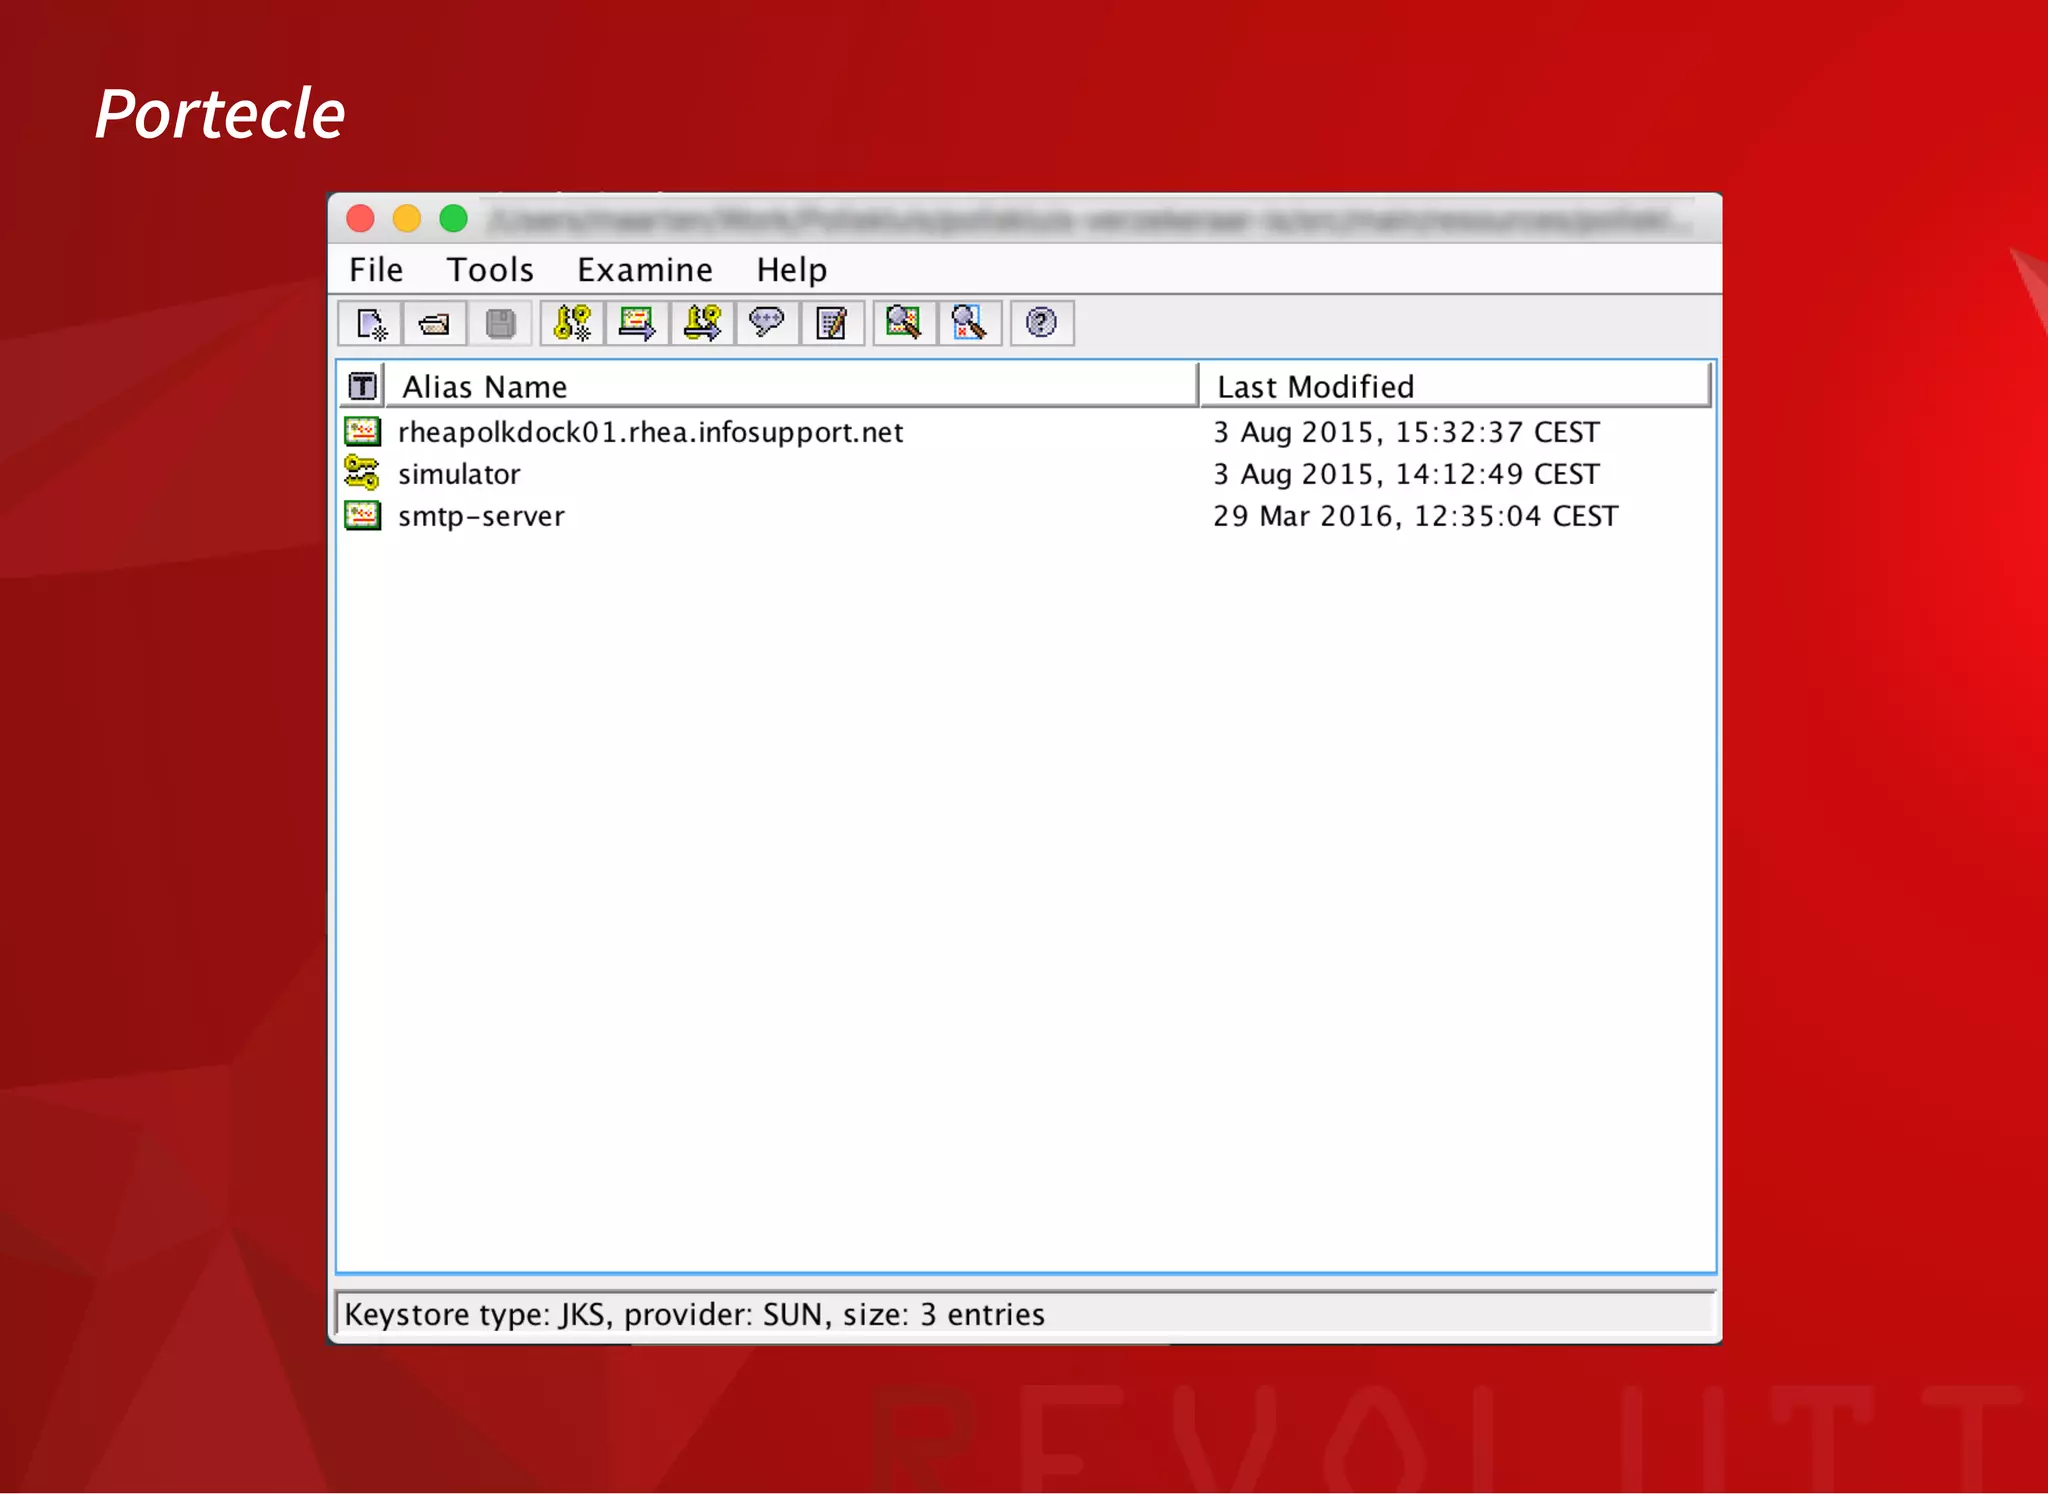Click the entry type column header
Screen dimensions: 2048x1494
[362, 387]
